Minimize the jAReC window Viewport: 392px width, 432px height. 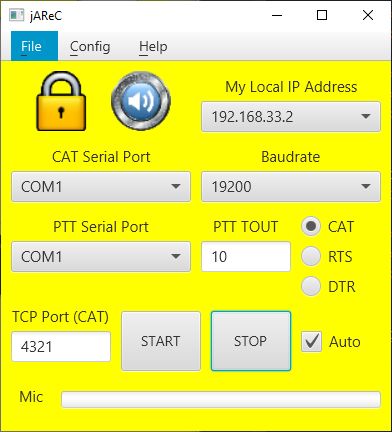click(x=277, y=15)
